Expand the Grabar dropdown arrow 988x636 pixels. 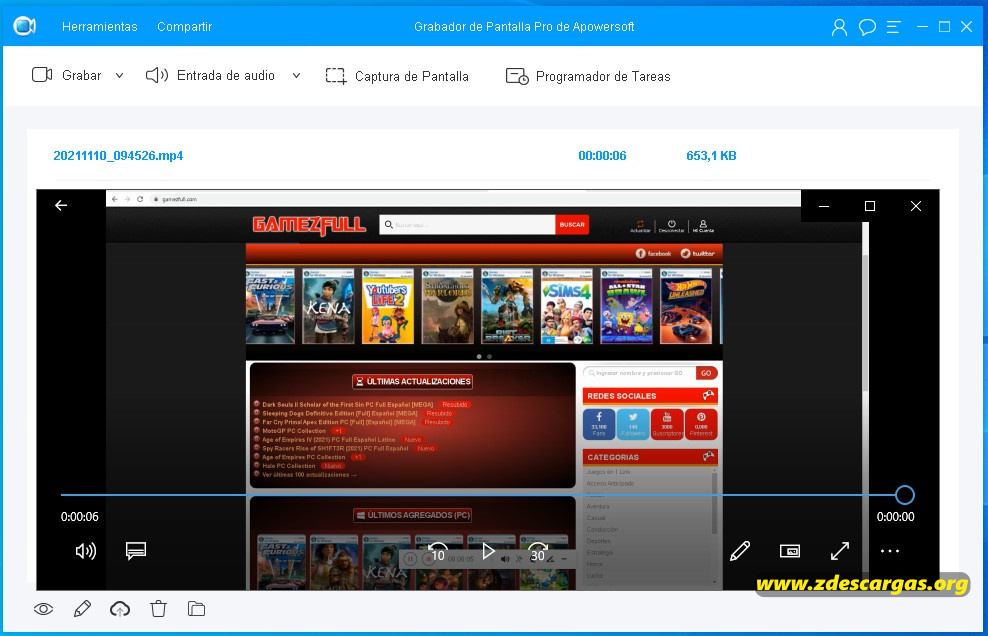click(x=119, y=76)
